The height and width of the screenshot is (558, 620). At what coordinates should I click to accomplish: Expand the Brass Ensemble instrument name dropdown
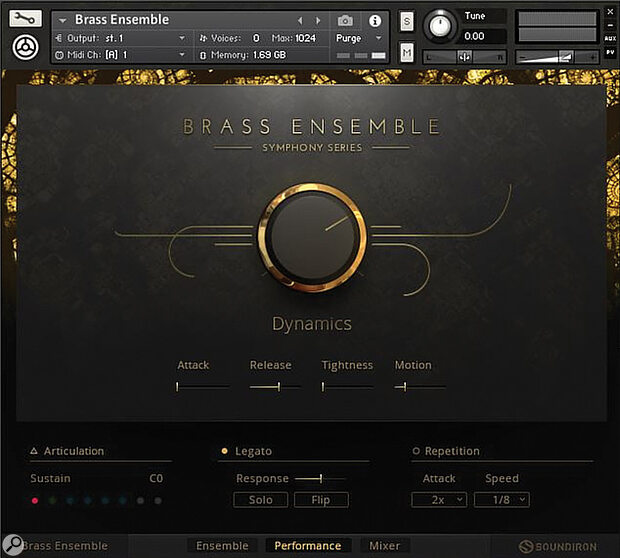pos(62,20)
